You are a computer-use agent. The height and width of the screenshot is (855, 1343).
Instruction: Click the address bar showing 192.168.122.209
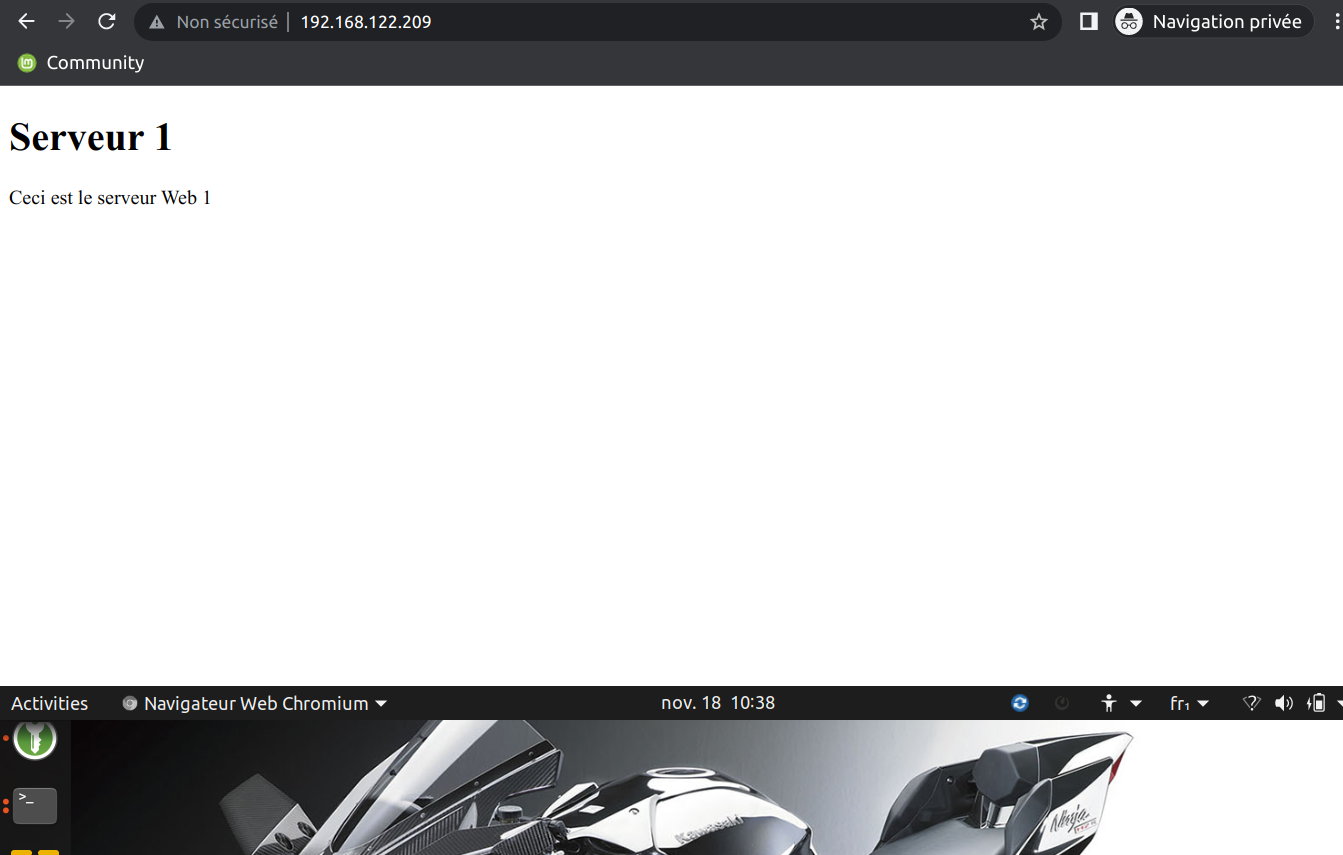click(598, 21)
